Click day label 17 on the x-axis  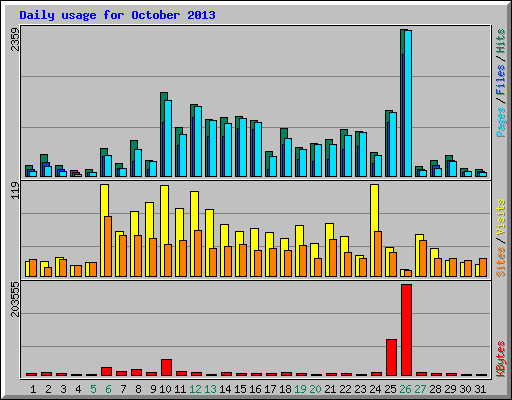coord(270,389)
